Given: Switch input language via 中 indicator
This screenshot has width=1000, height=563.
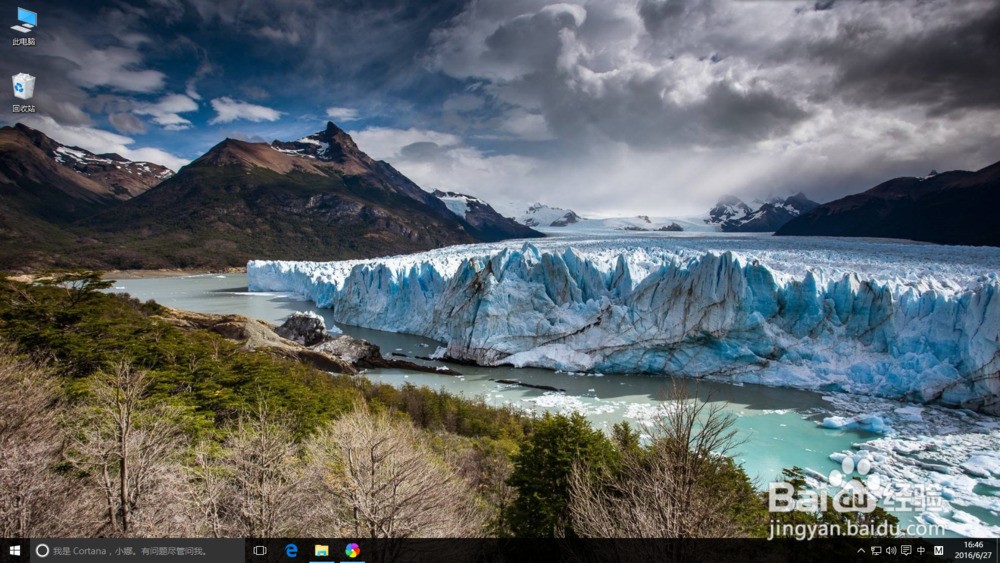Looking at the screenshot, I should [x=921, y=550].
